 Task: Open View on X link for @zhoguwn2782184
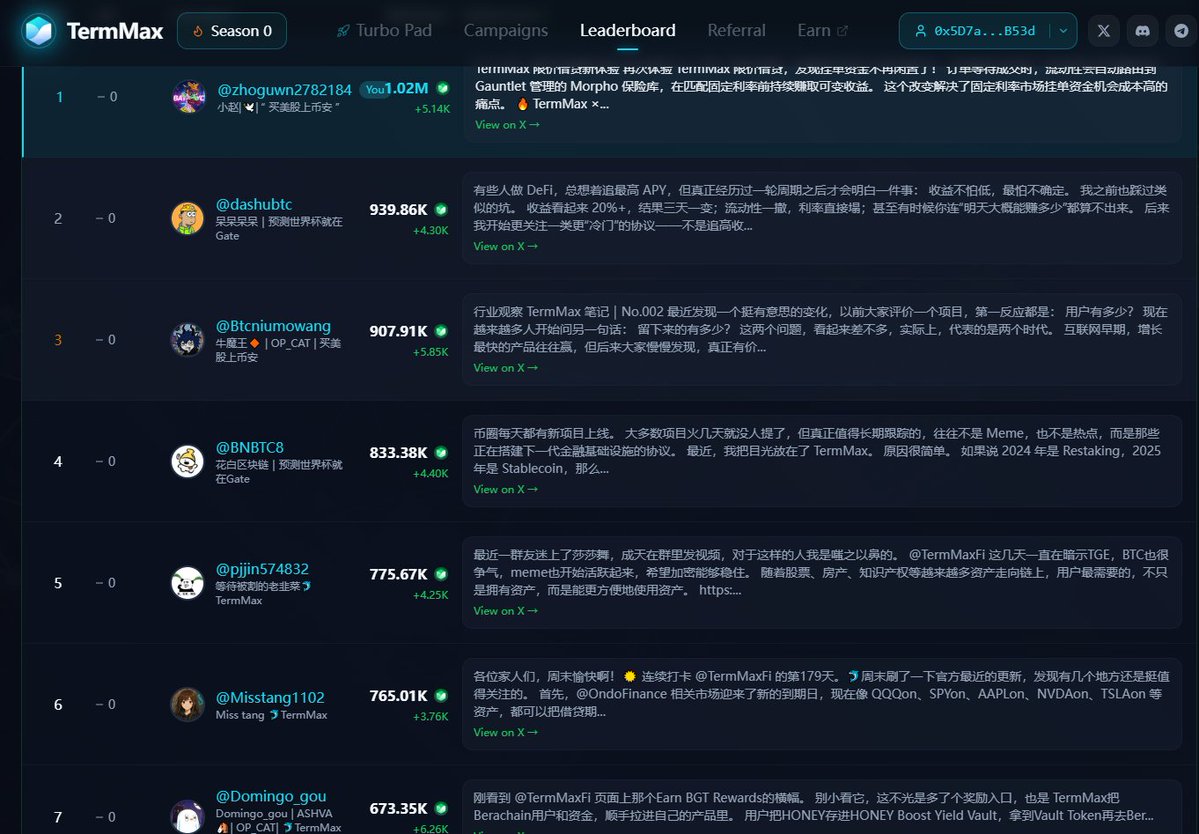point(507,125)
